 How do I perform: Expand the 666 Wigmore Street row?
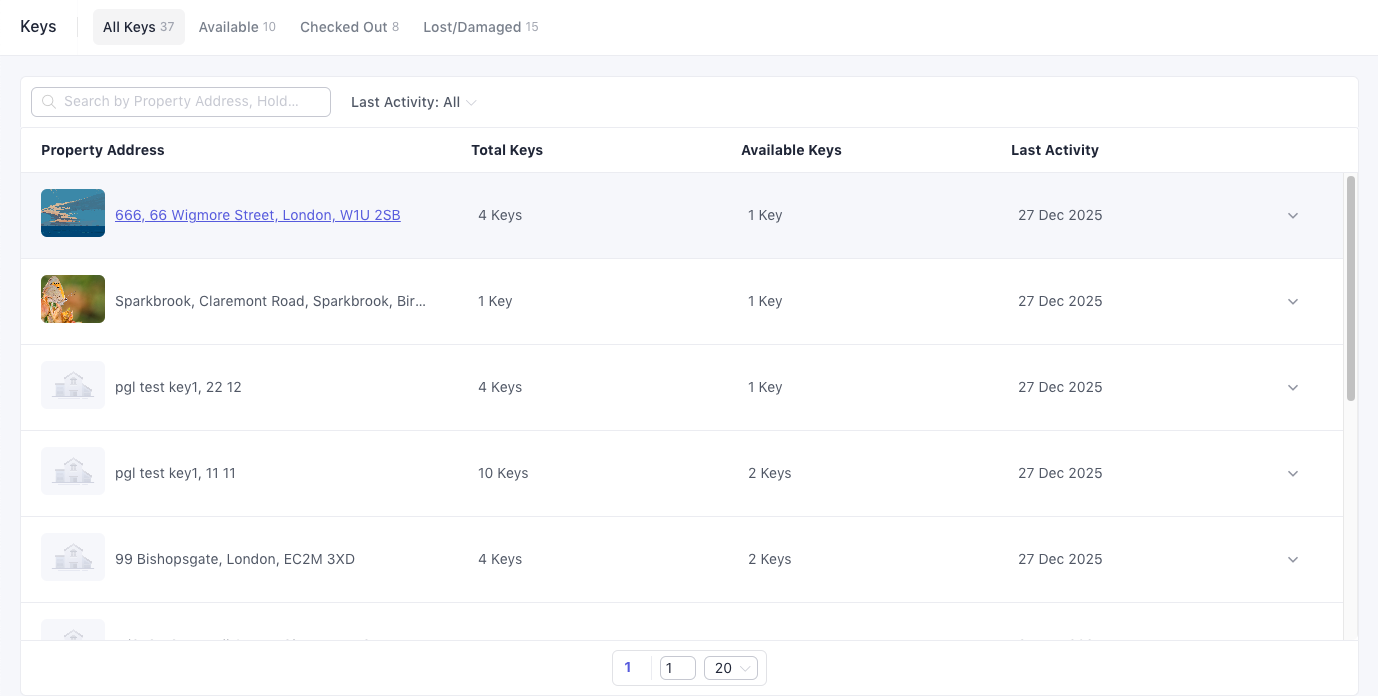[1292, 216]
